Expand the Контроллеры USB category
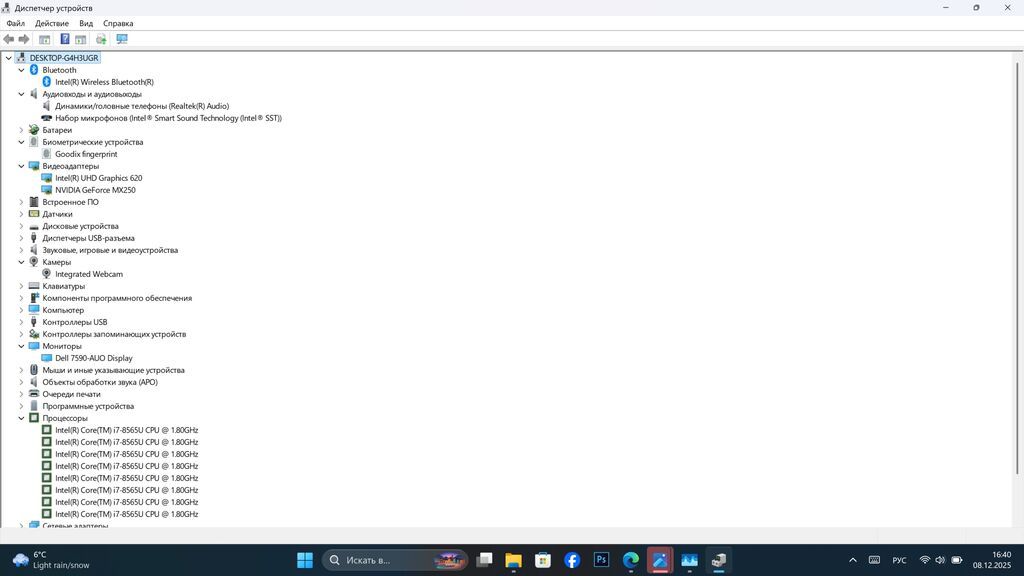Image resolution: width=1024 pixels, height=576 pixels. [x=21, y=322]
